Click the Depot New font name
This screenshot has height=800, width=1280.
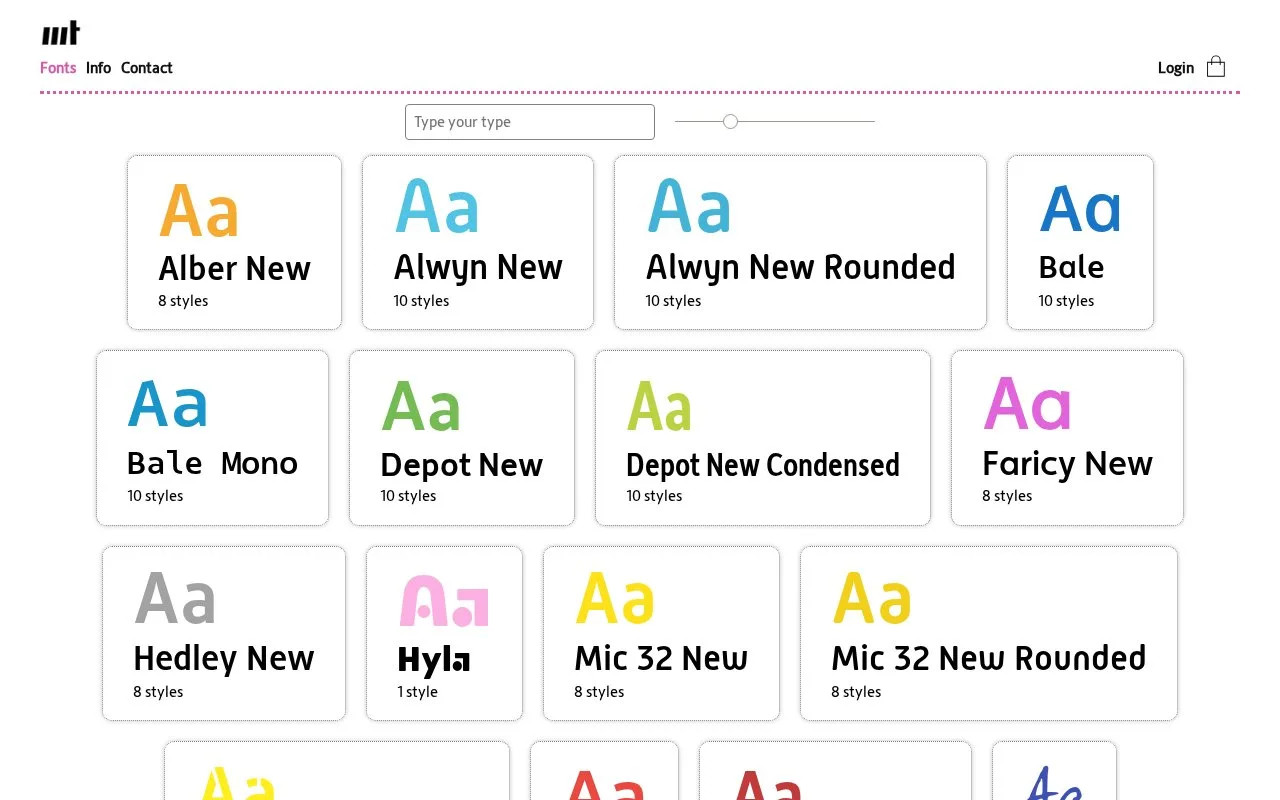[461, 465]
